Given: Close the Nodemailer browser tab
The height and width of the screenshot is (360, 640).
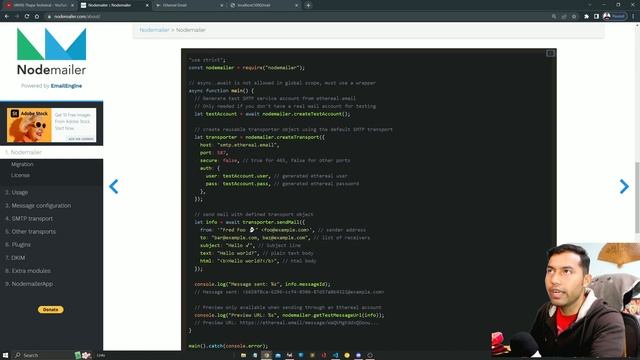Looking at the screenshot, I should (147, 5).
